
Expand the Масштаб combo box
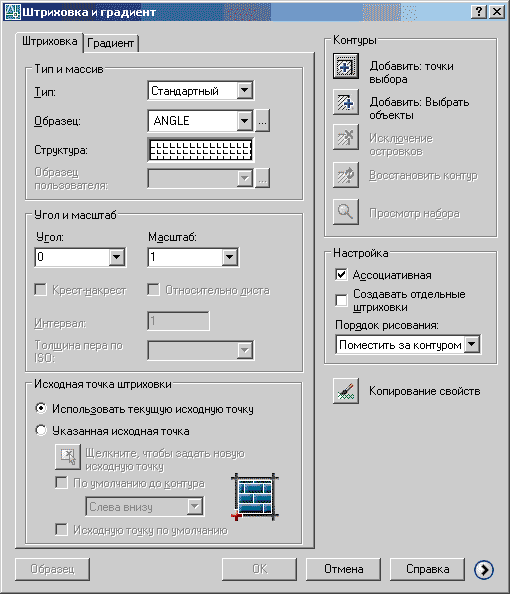coord(230,257)
